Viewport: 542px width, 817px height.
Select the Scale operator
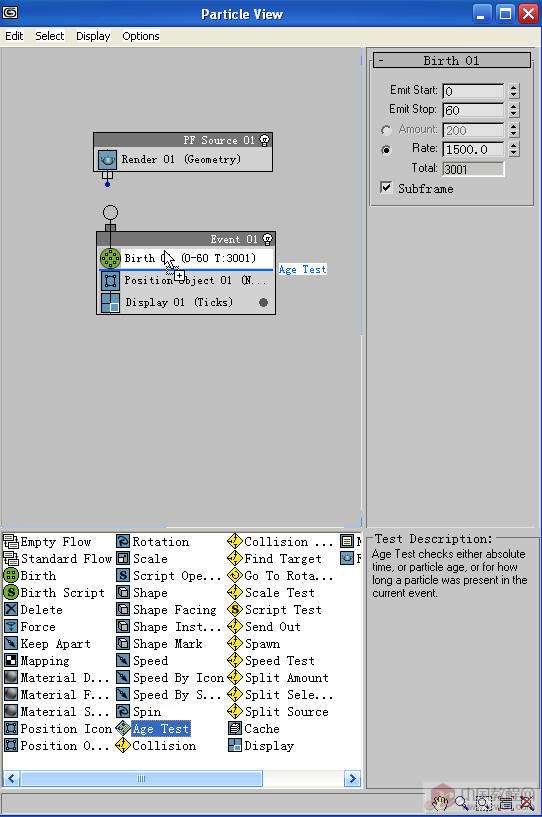tap(142, 559)
